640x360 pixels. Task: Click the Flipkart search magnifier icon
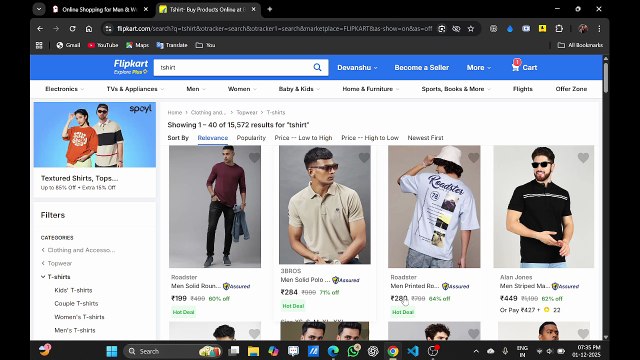click(x=317, y=67)
